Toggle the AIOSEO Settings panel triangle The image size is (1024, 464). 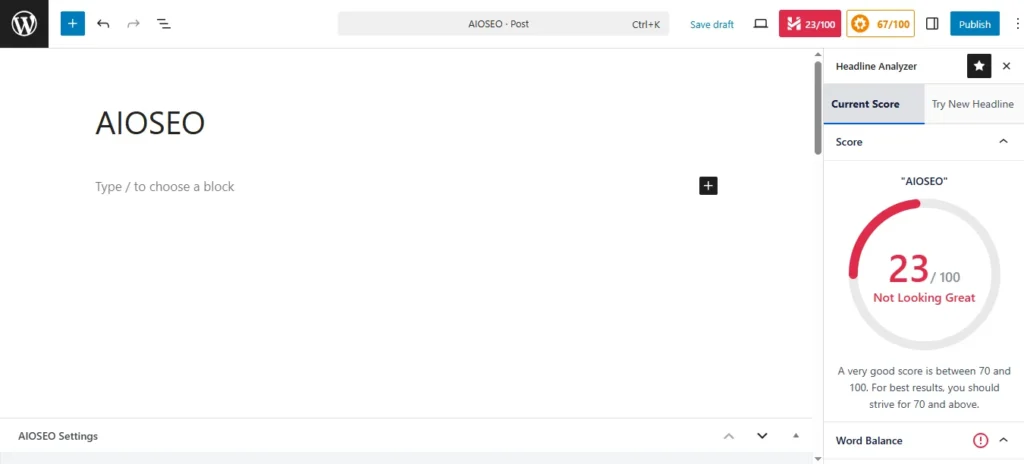tap(795, 436)
